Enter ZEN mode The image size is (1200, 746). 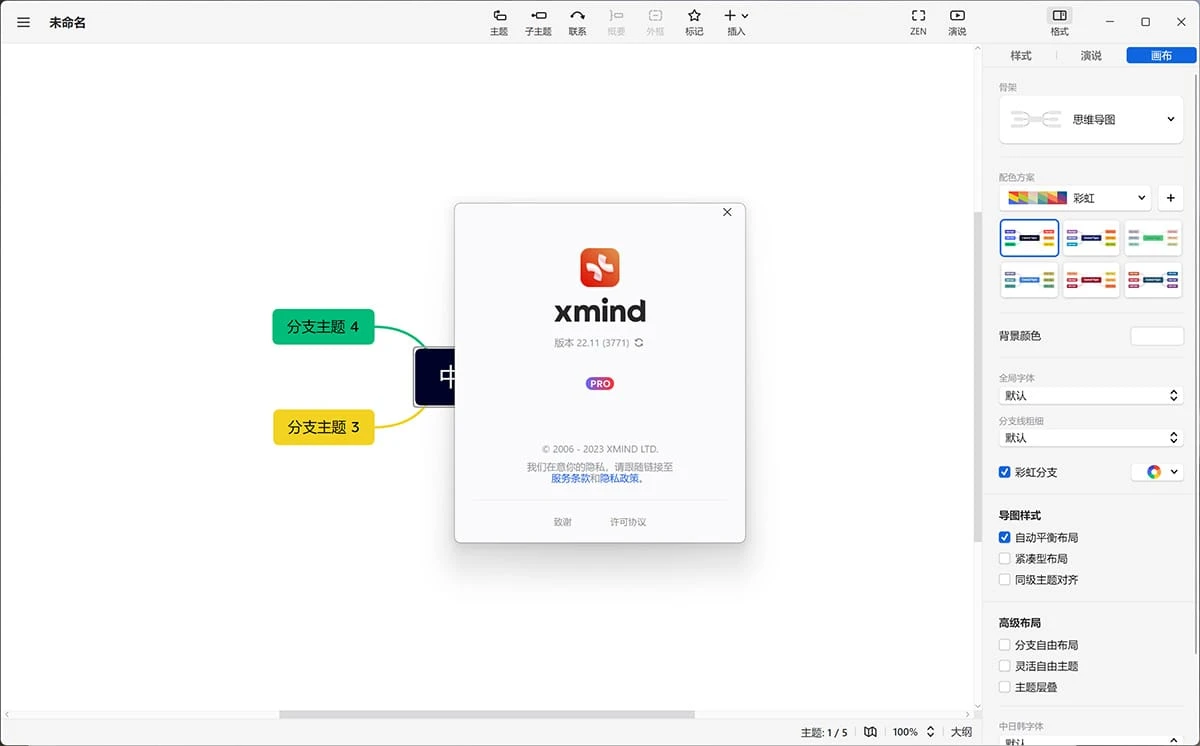pyautogui.click(x=917, y=22)
